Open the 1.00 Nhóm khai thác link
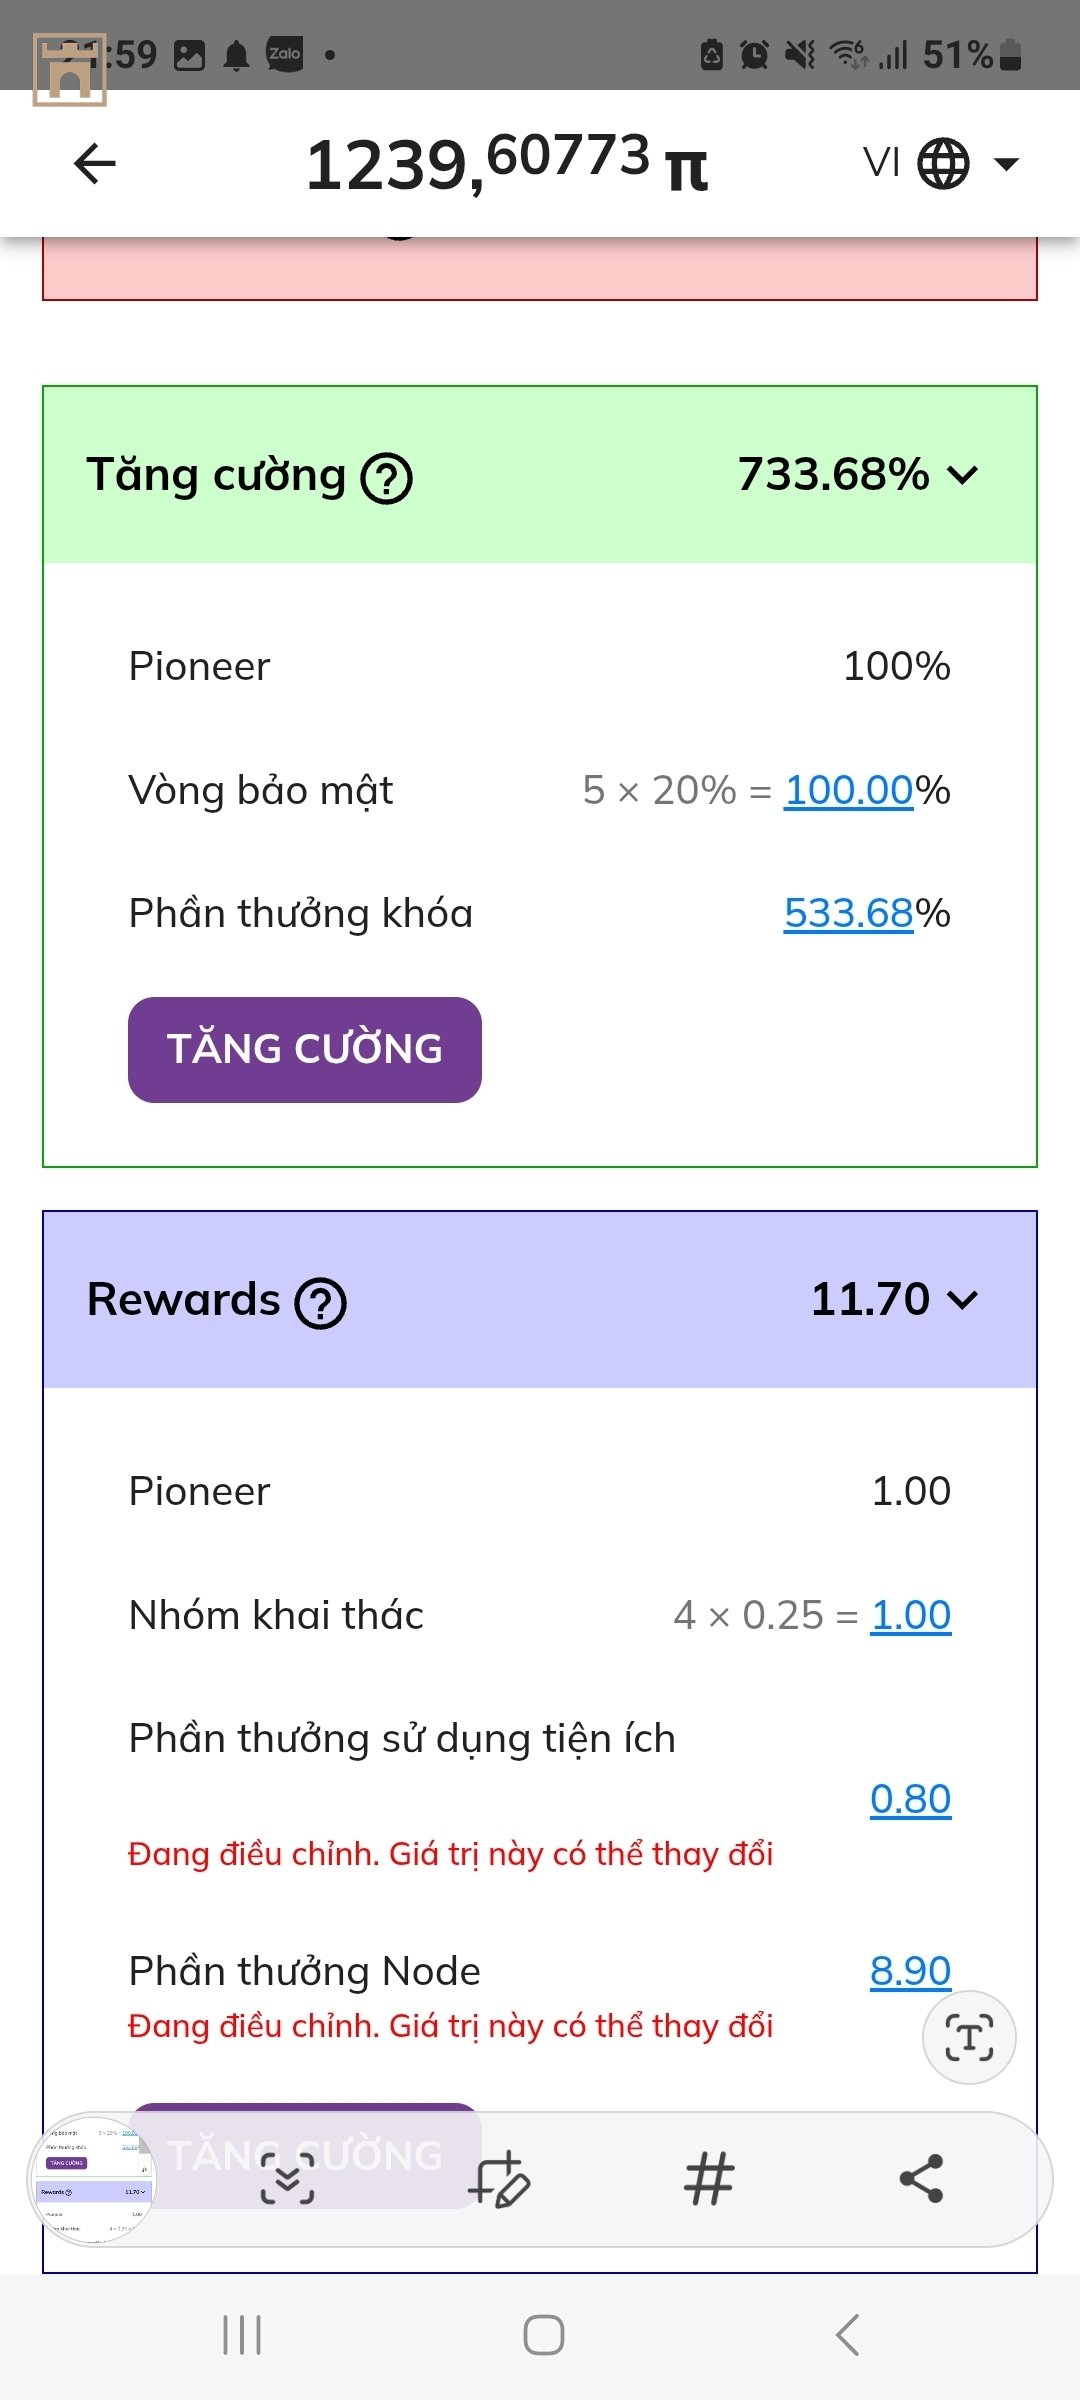 tap(911, 1615)
